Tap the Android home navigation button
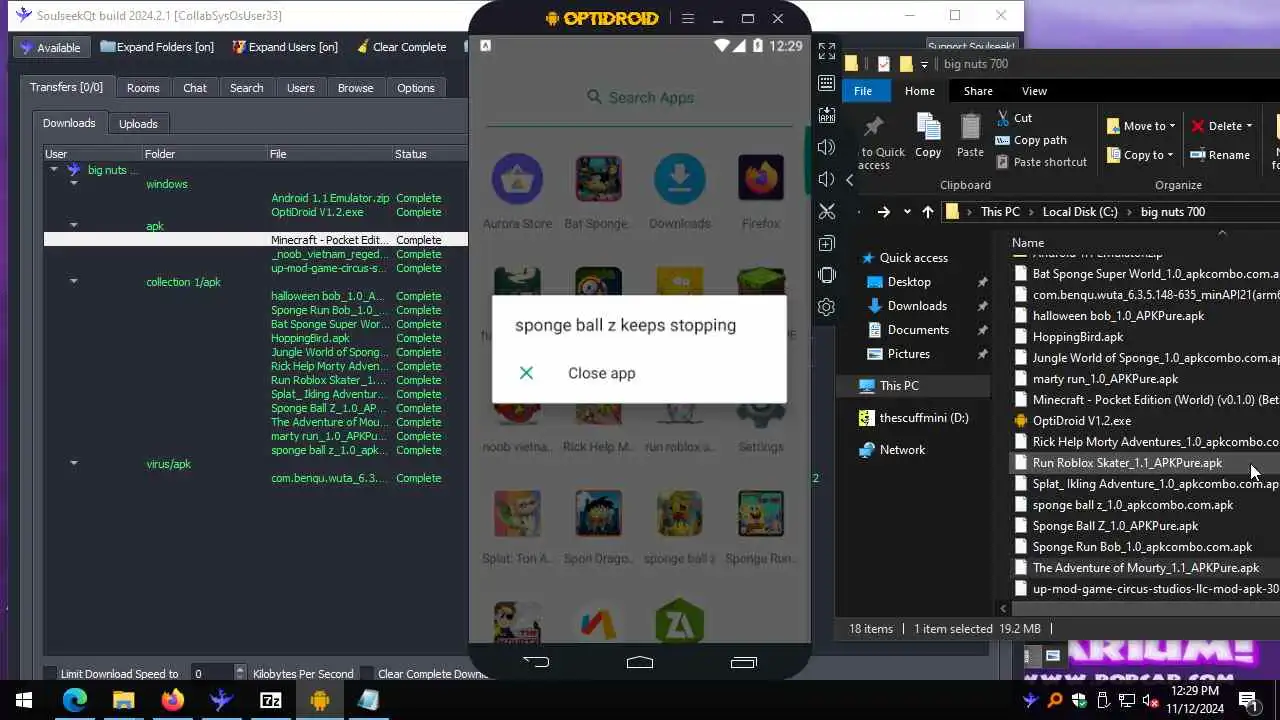The width and height of the screenshot is (1280, 720). (640, 662)
